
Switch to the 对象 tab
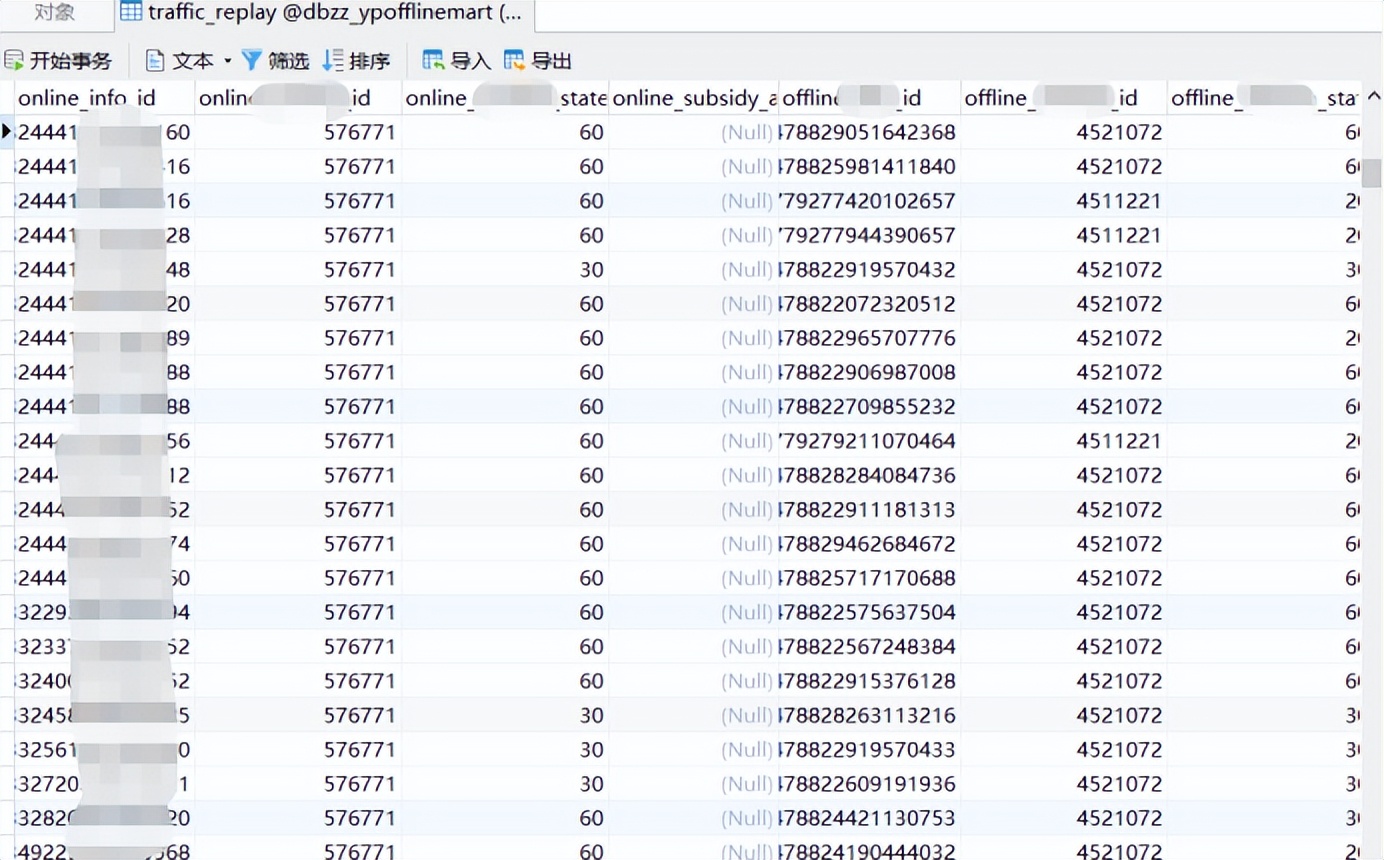pyautogui.click(x=55, y=13)
